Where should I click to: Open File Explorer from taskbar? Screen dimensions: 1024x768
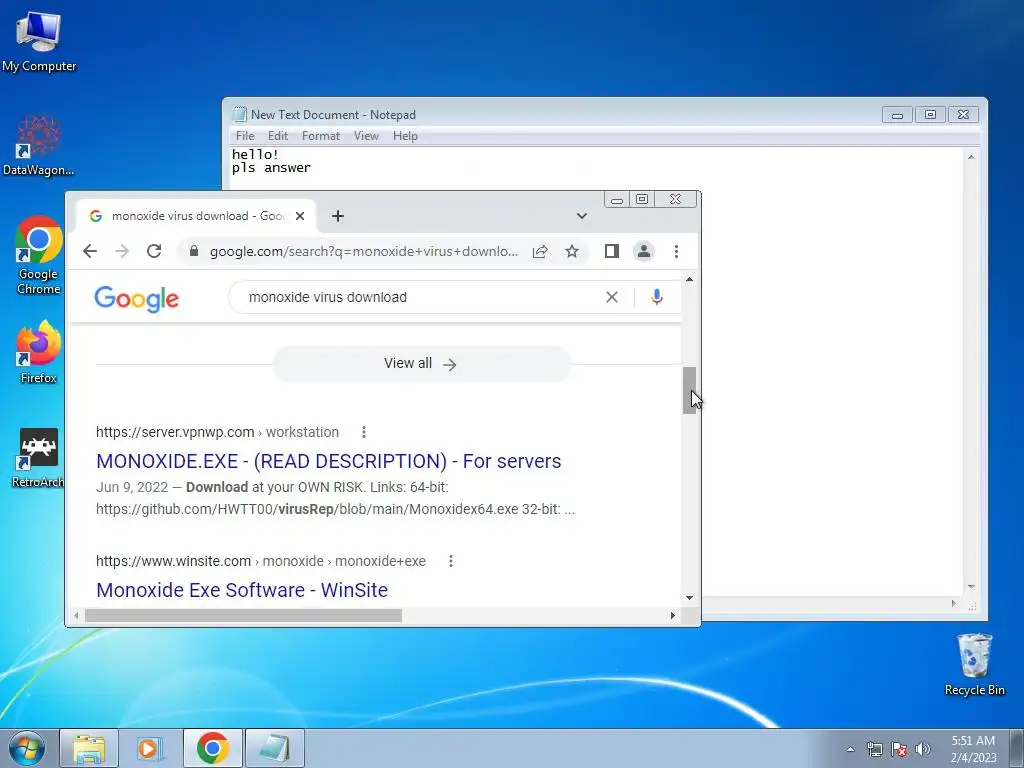click(89, 748)
